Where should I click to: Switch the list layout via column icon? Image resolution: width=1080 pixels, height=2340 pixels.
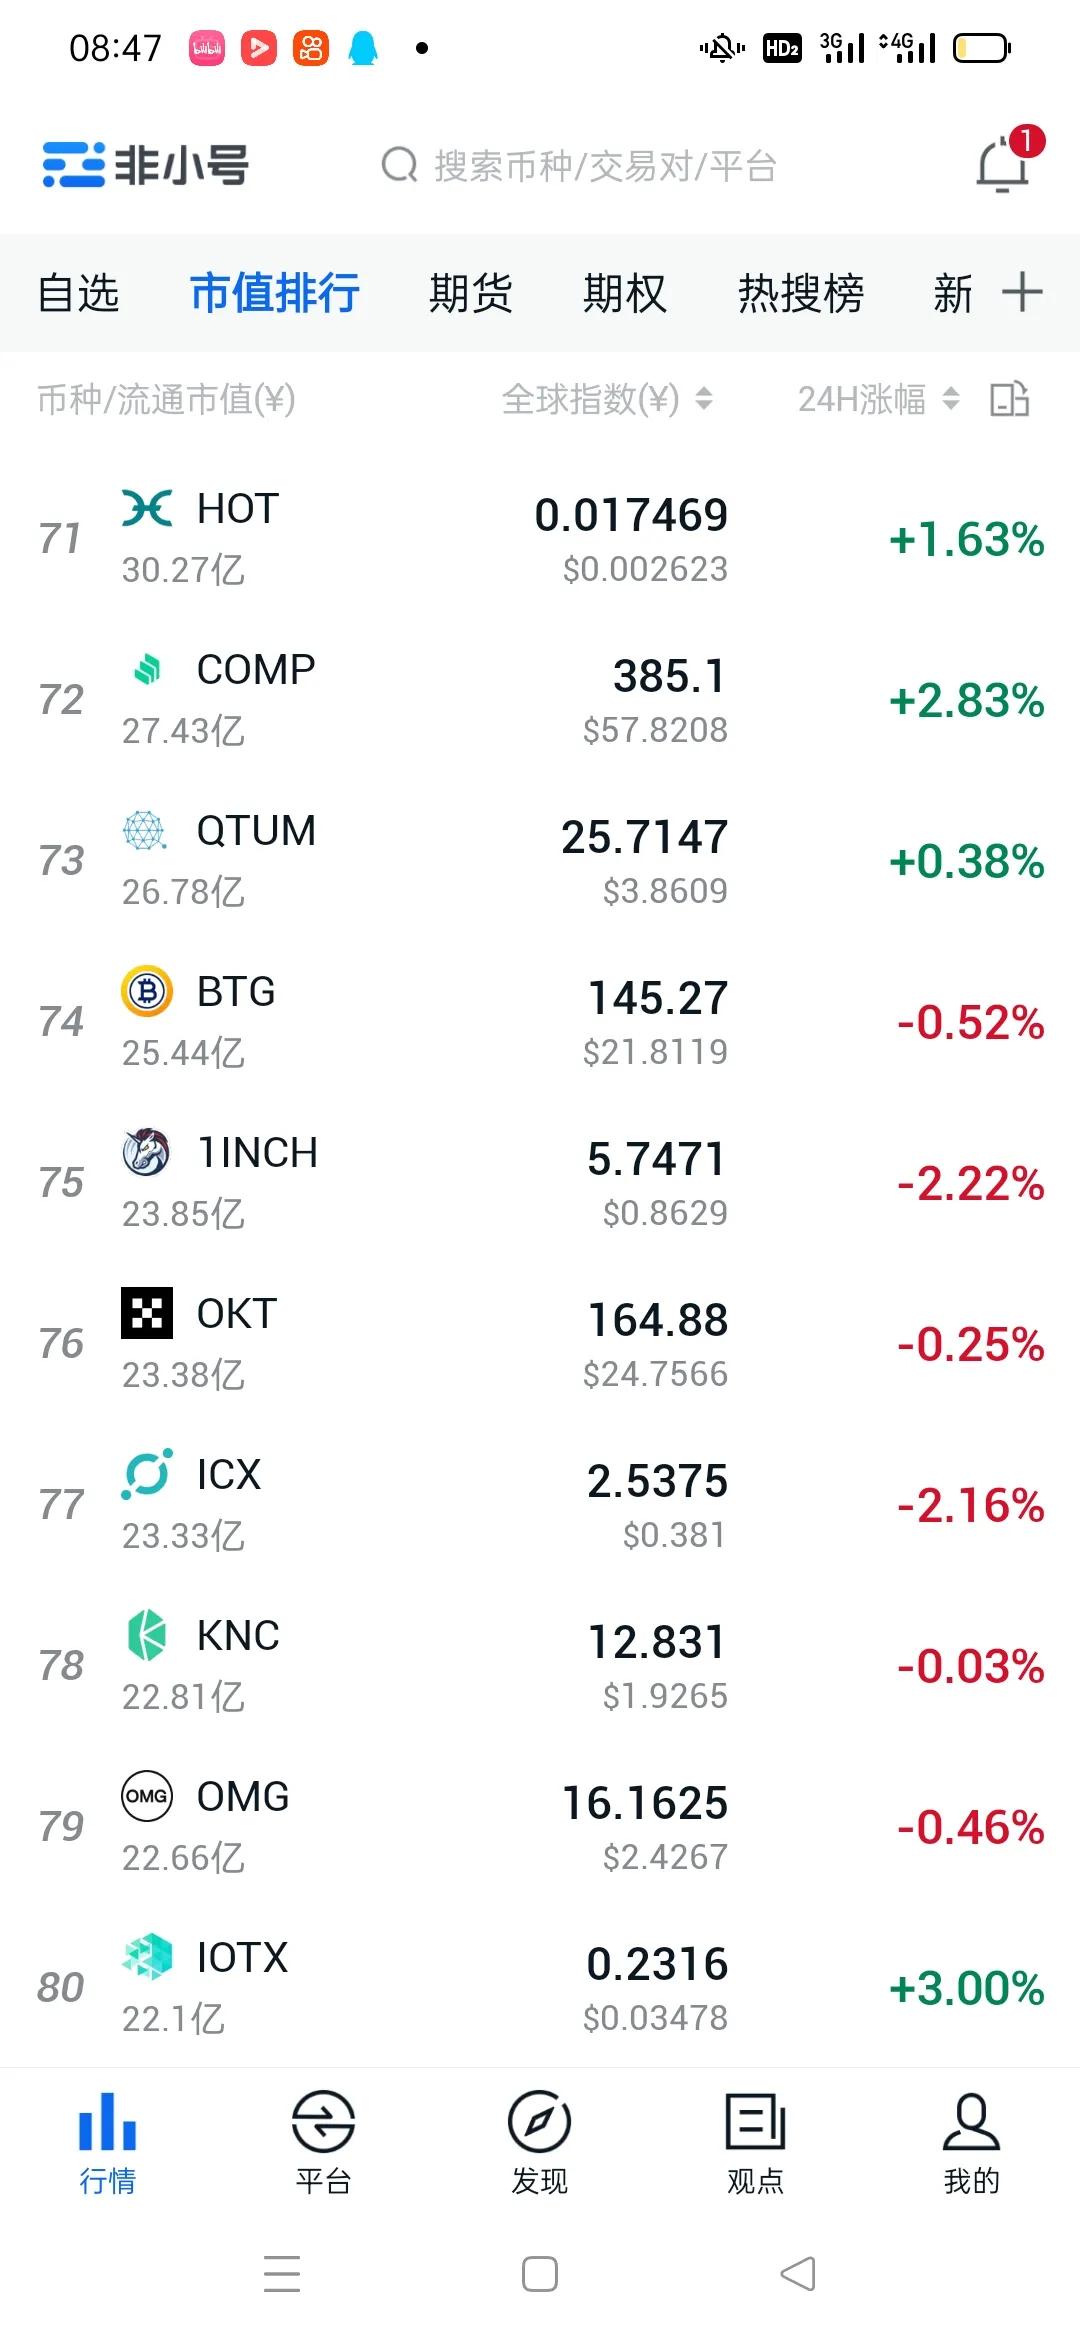(1010, 399)
